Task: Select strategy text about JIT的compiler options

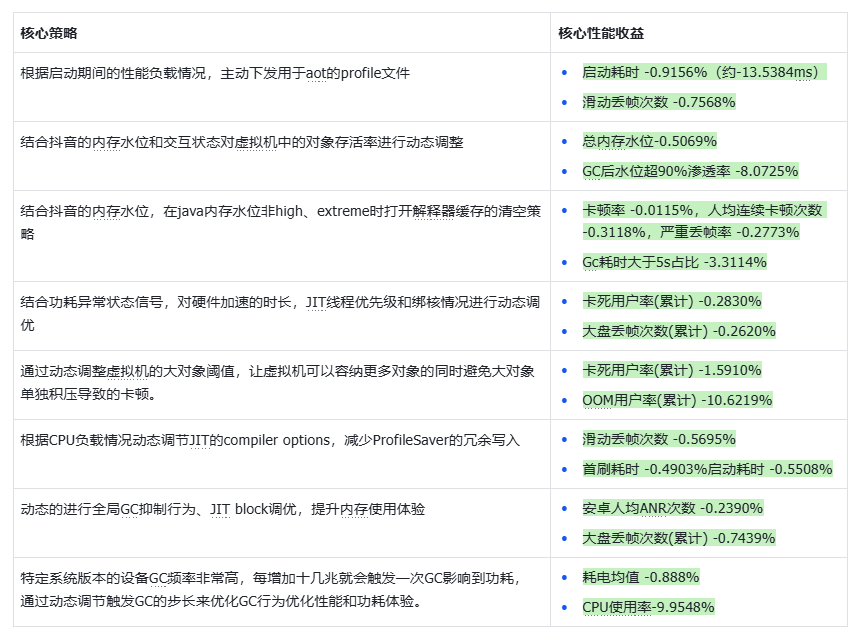Action: pos(270,441)
